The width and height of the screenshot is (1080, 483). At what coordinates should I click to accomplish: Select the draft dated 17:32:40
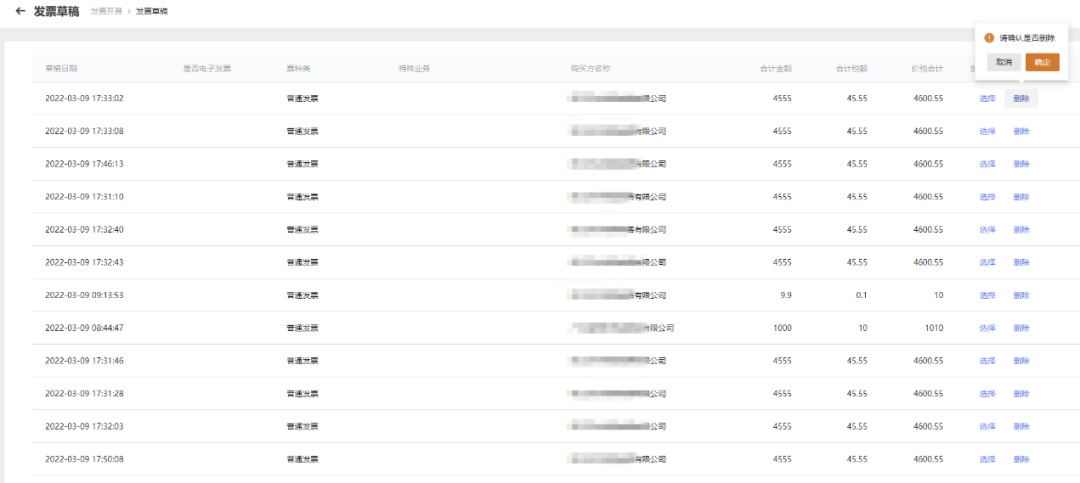pyautogui.click(x=987, y=229)
